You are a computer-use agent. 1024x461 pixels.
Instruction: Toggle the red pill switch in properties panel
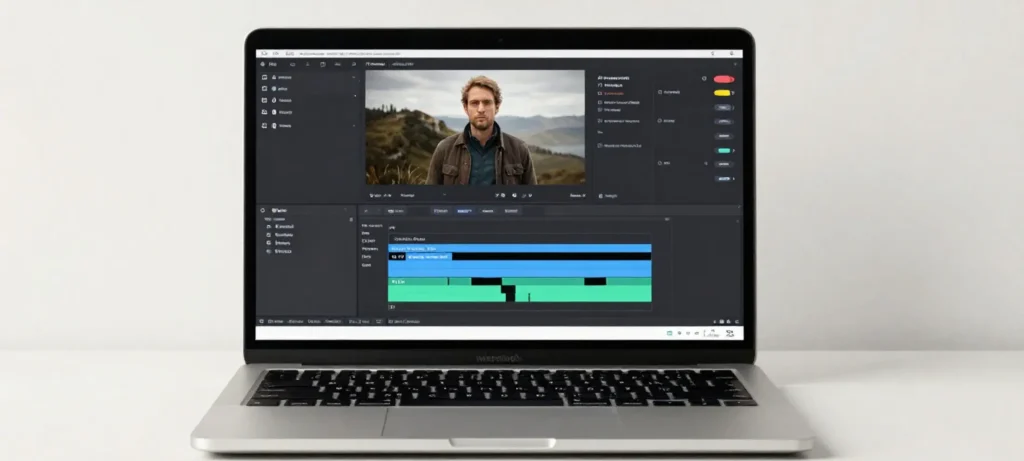(723, 78)
